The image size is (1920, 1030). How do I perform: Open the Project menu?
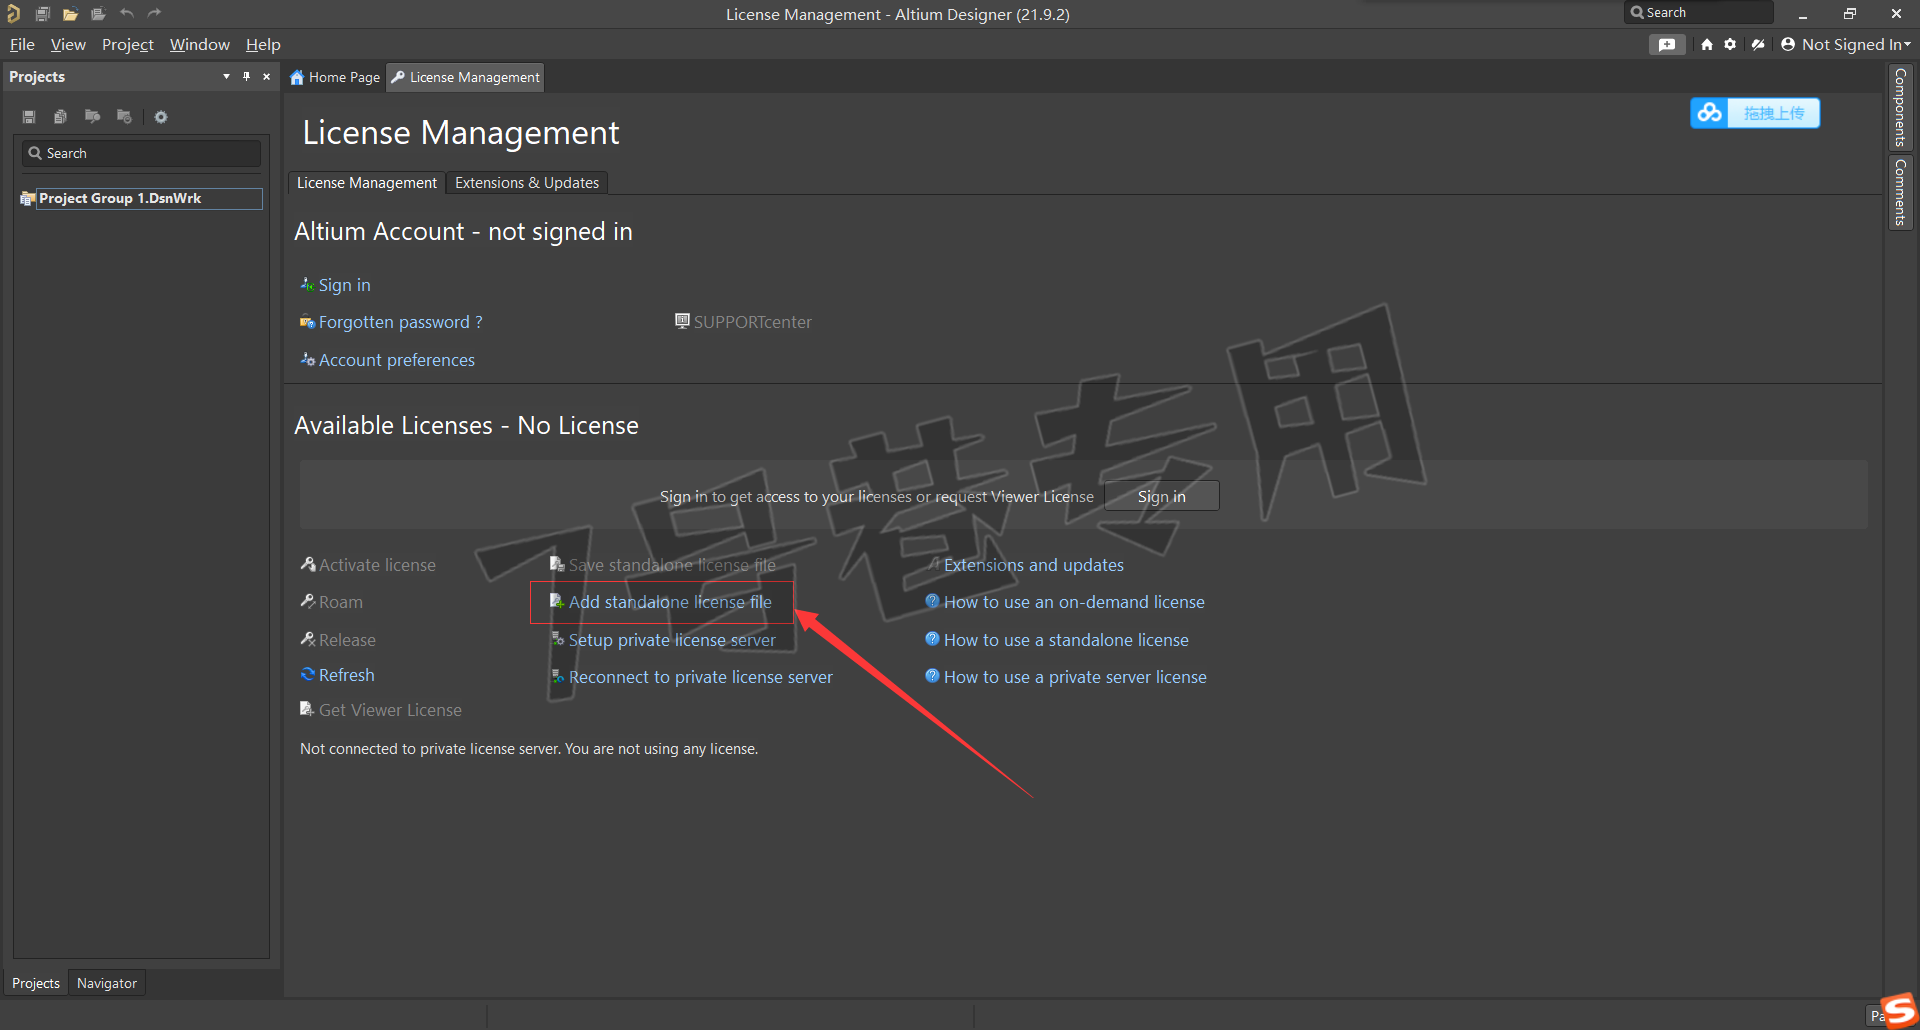[x=128, y=45]
